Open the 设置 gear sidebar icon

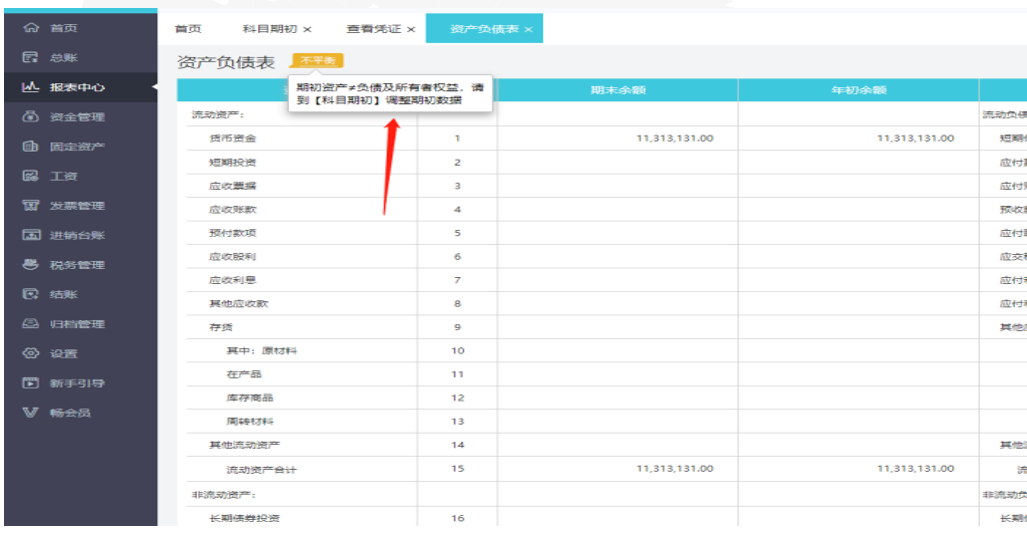click(31, 353)
